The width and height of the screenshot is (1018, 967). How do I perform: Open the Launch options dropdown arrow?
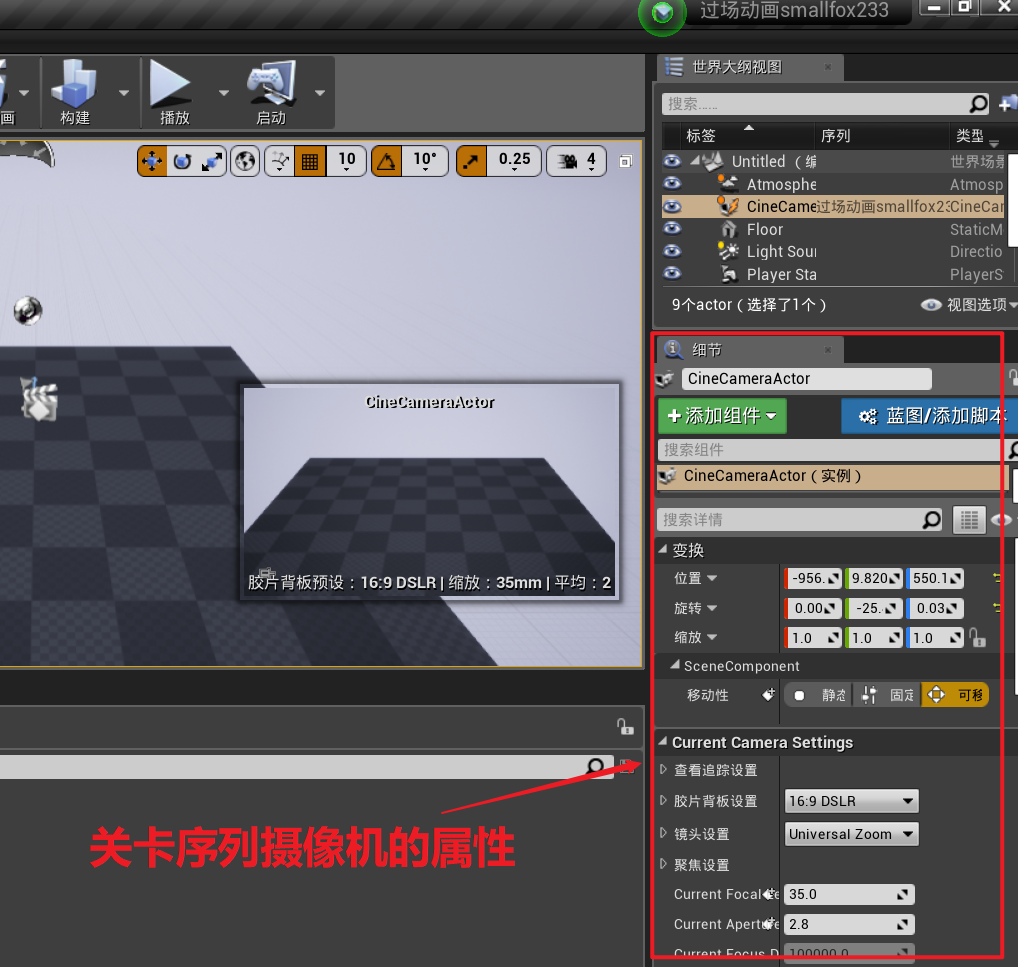(320, 93)
